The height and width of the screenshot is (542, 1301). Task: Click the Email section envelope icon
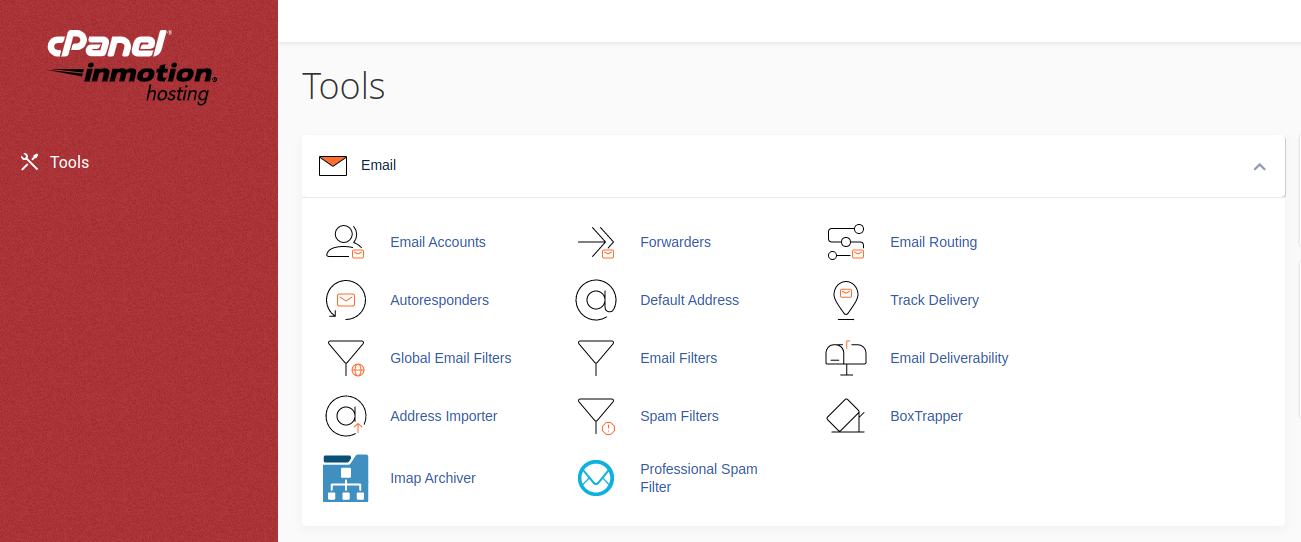tap(333, 166)
